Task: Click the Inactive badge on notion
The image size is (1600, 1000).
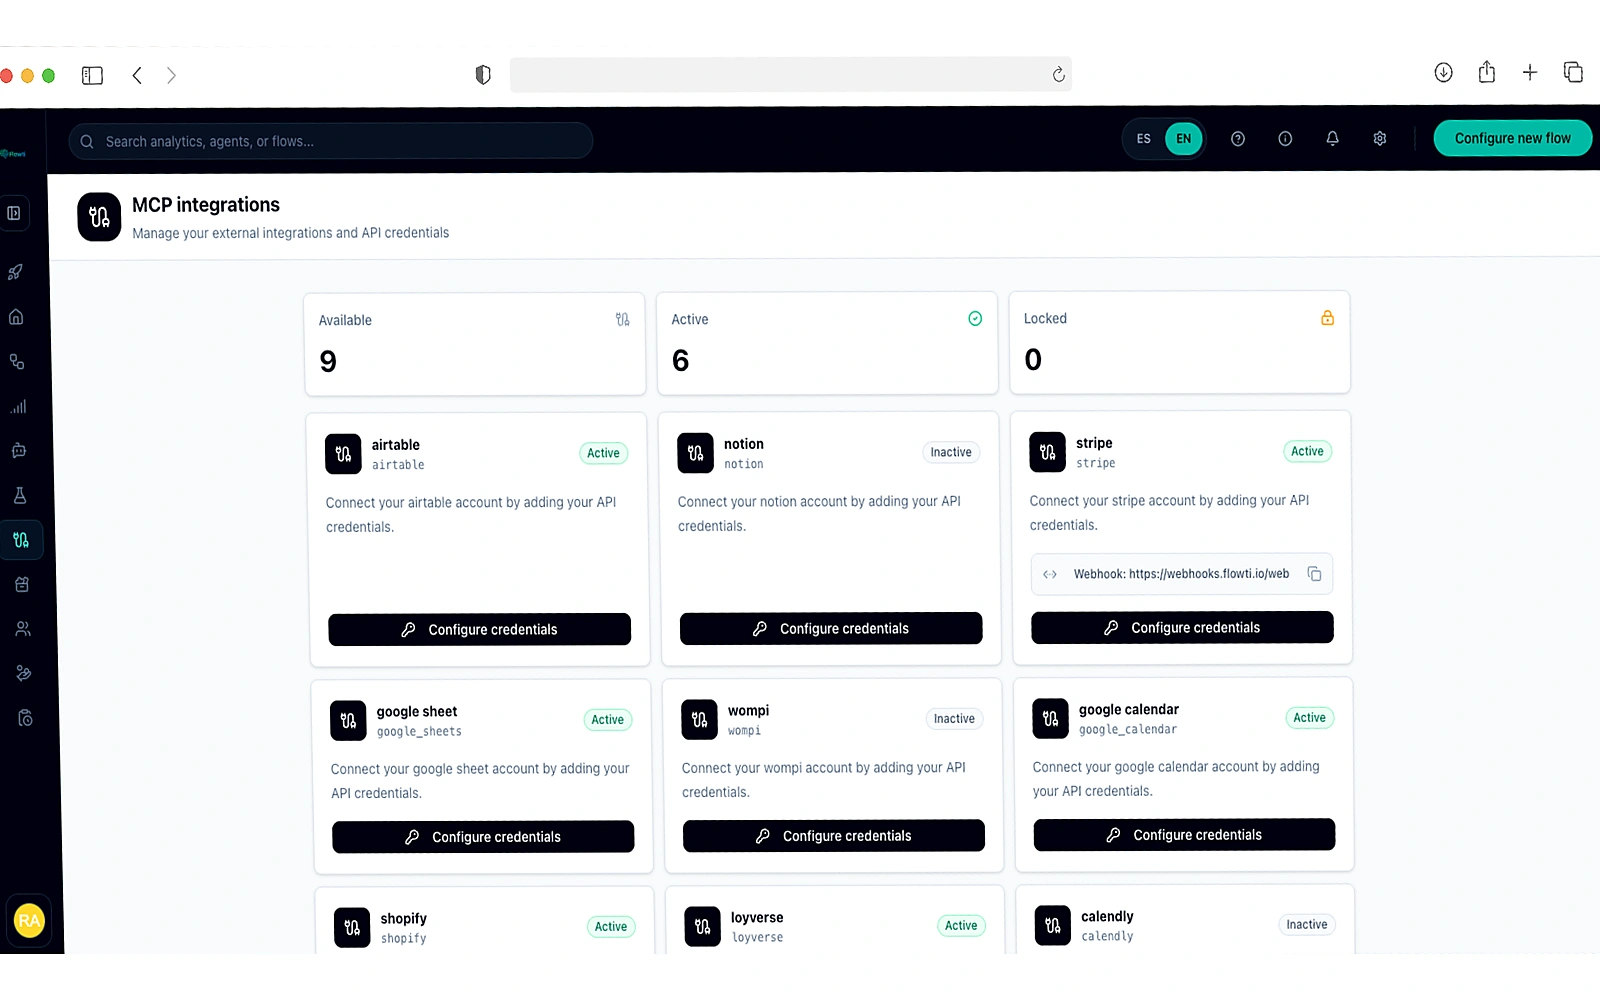Action: [951, 452]
